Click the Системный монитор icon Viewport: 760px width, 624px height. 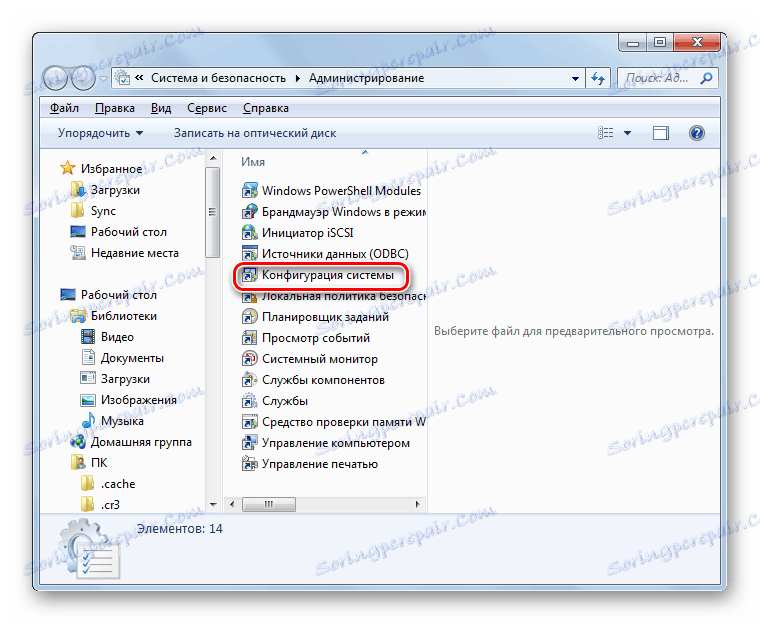[x=249, y=359]
